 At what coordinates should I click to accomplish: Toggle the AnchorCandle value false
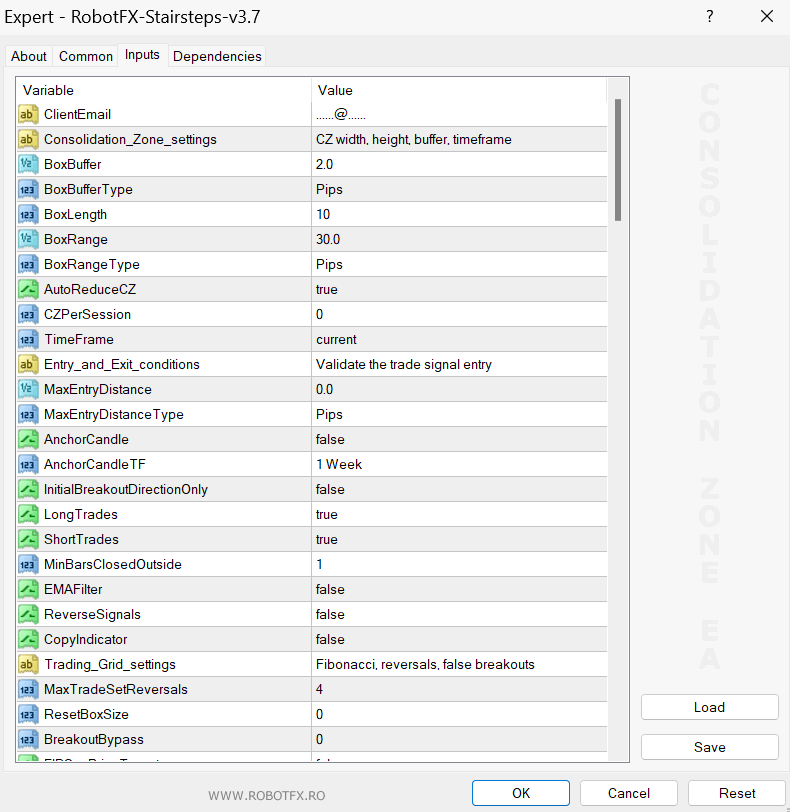pyautogui.click(x=459, y=439)
